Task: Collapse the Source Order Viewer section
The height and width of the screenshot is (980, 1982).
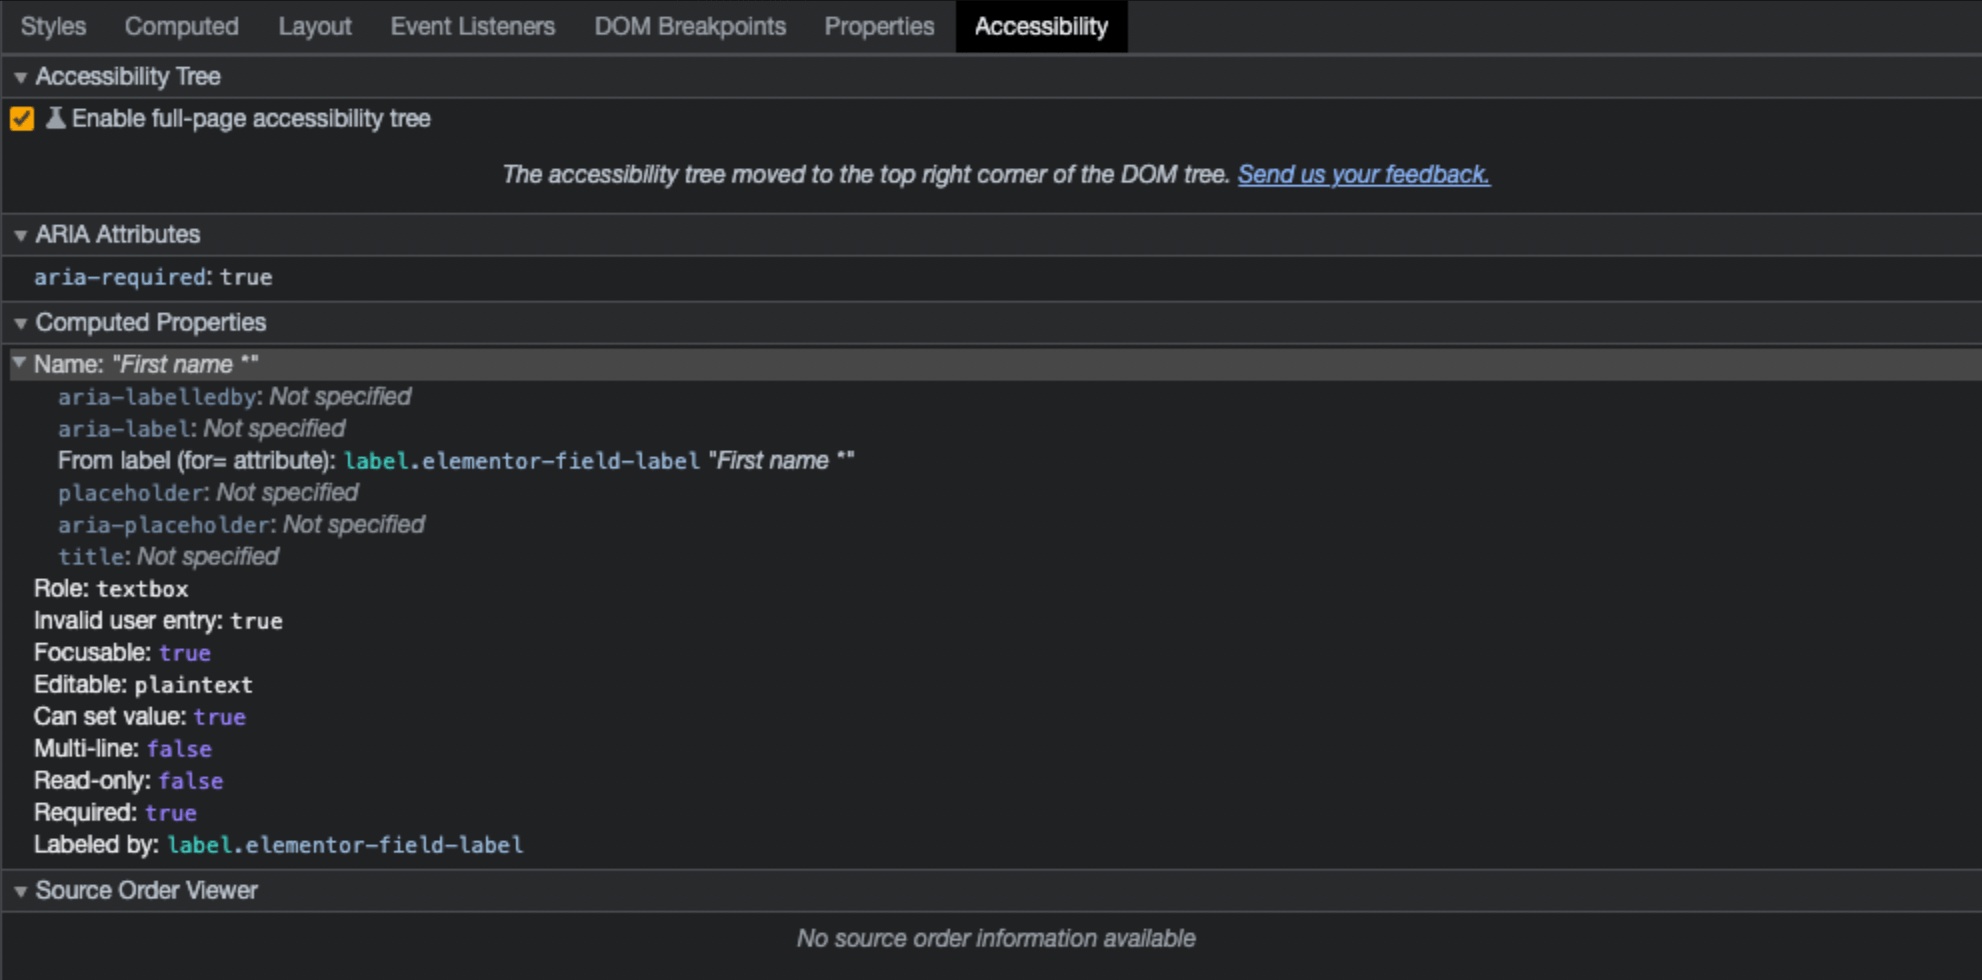Action: [x=20, y=891]
